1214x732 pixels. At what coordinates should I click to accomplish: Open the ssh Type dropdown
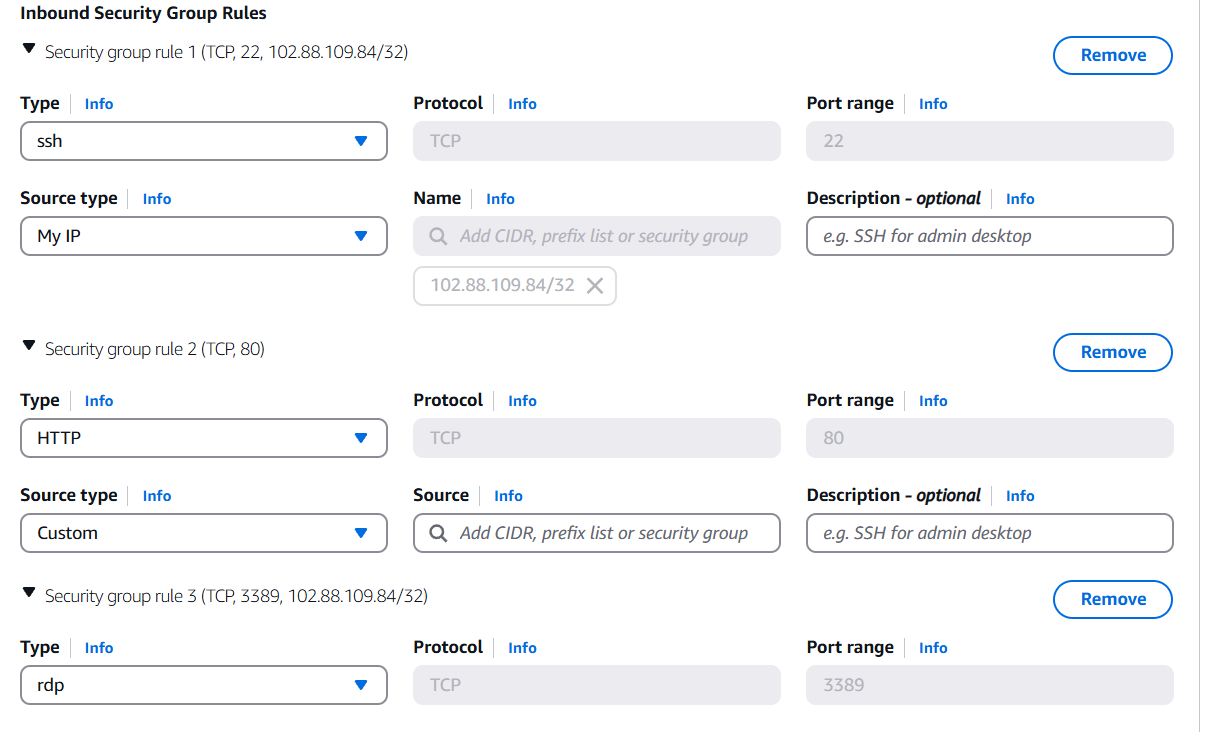tap(204, 141)
